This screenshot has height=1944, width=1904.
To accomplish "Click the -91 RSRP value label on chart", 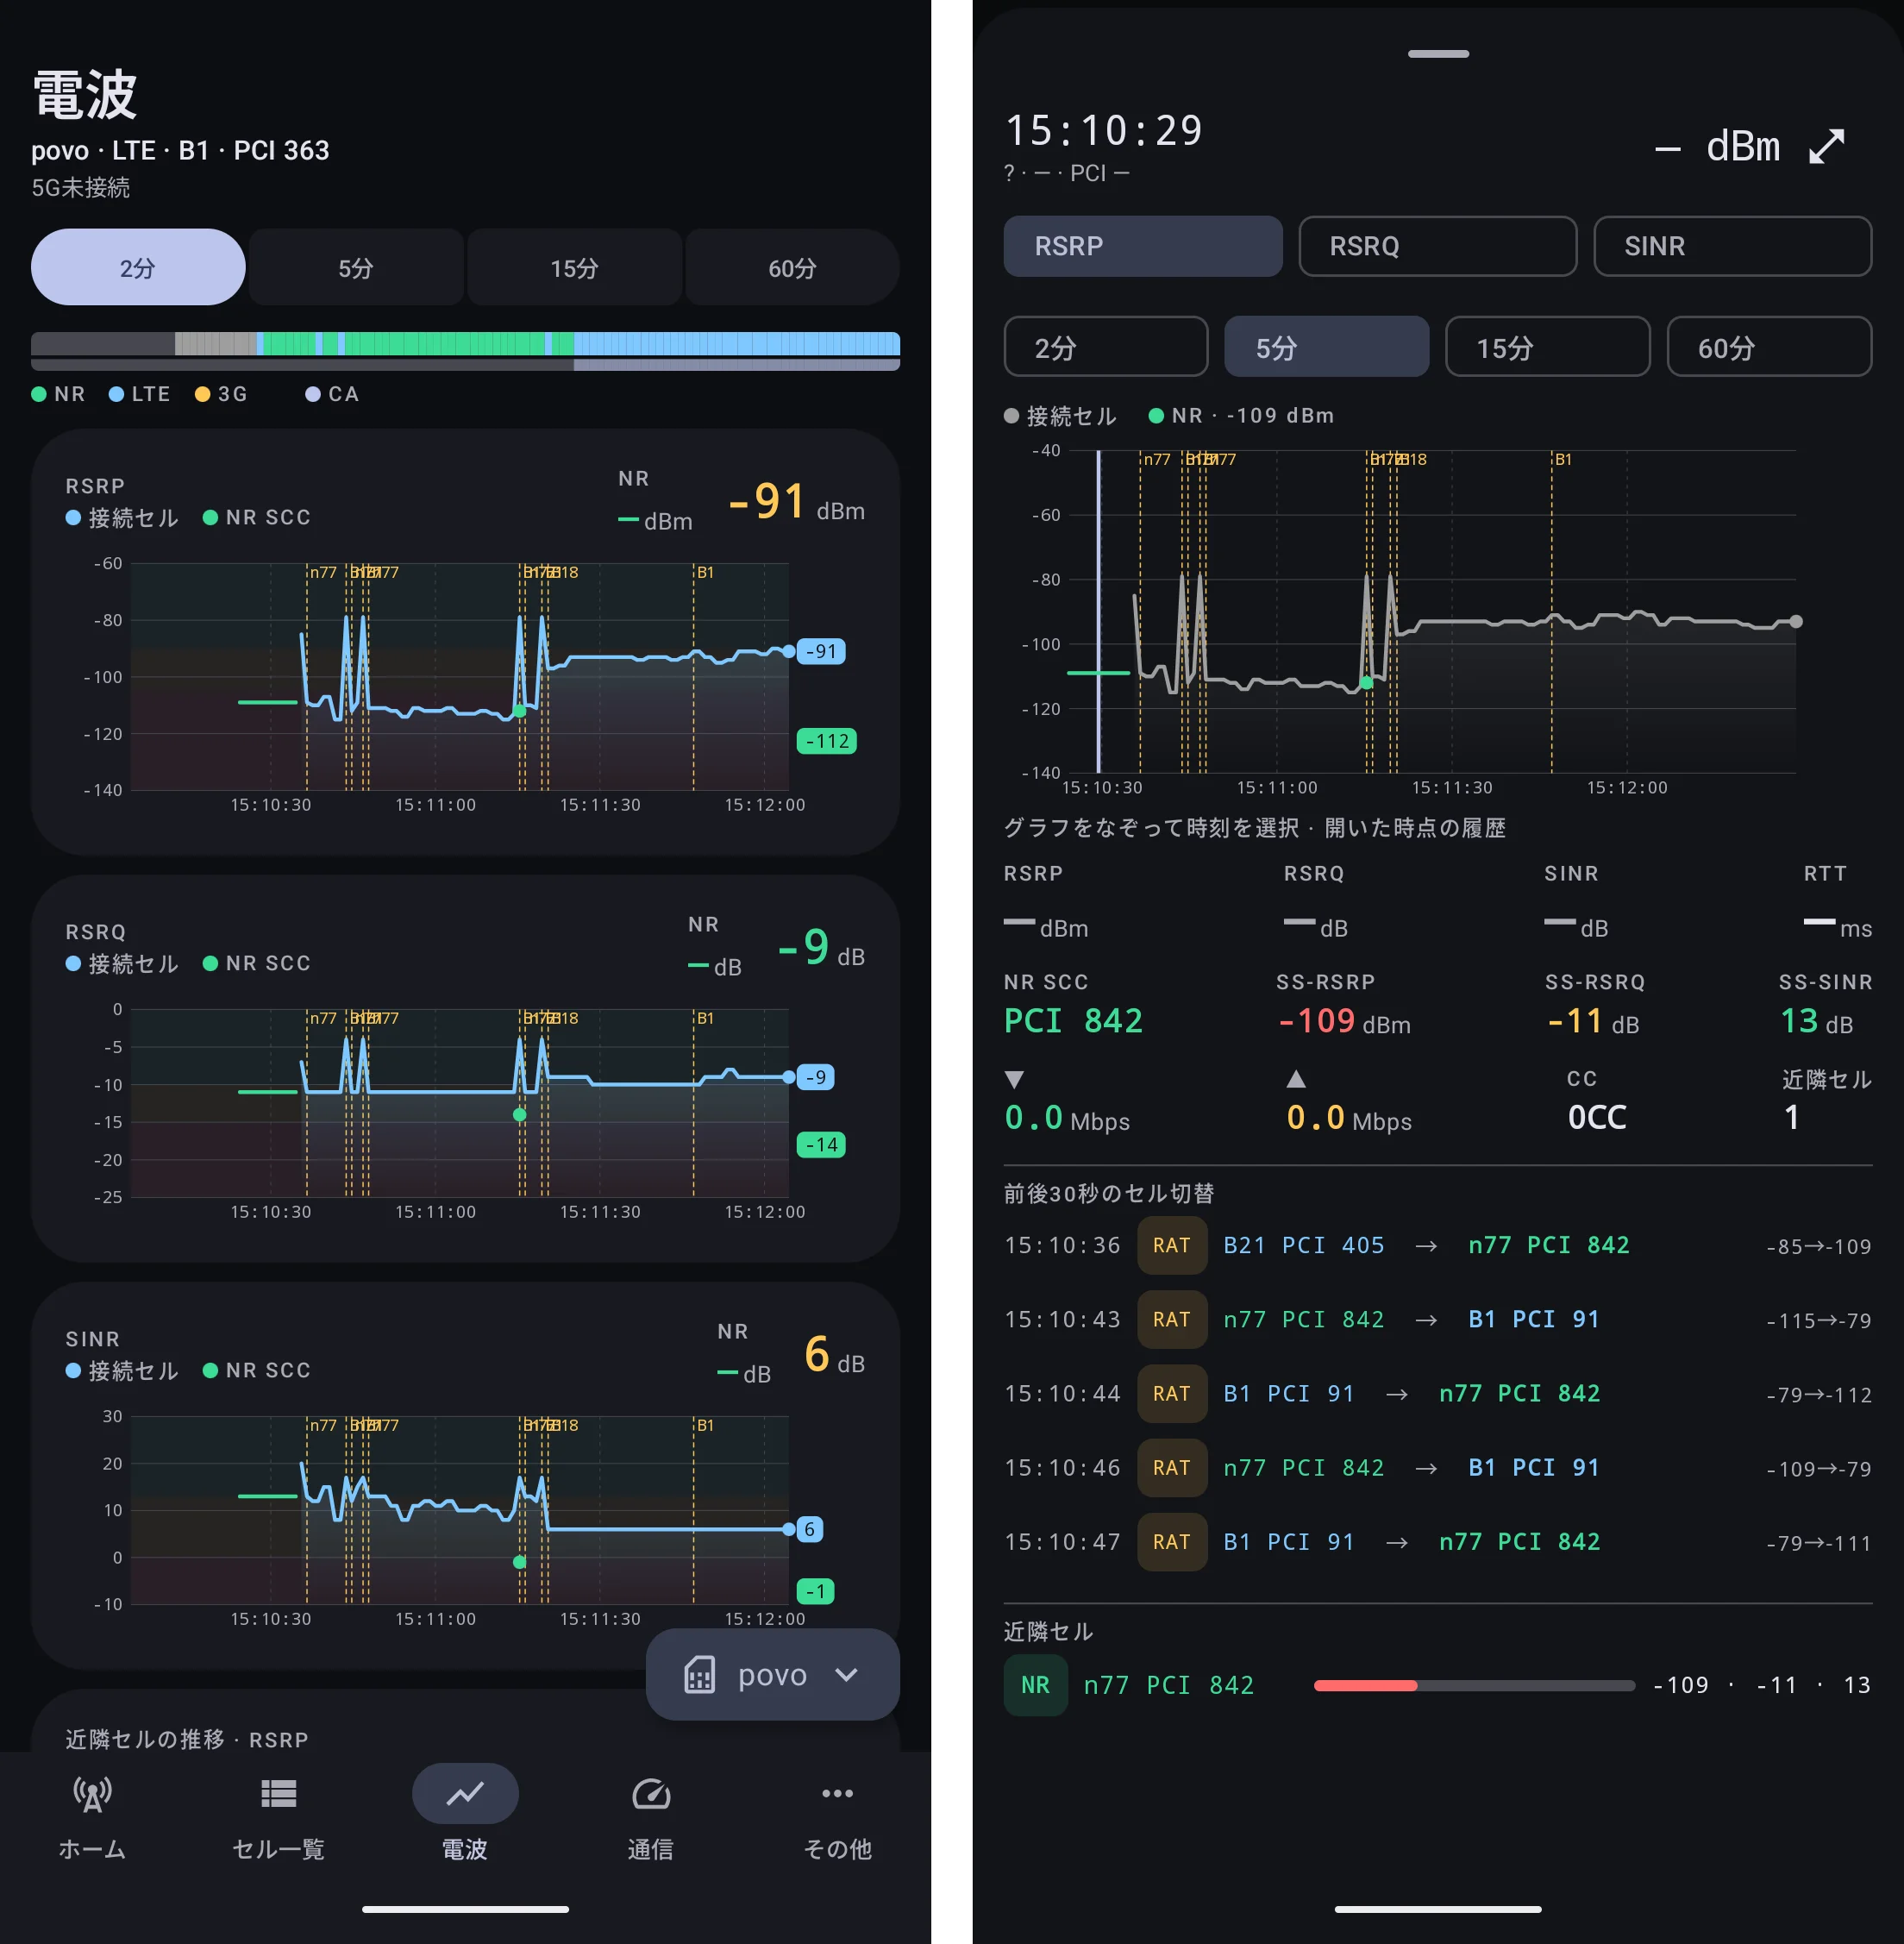I will click(x=821, y=651).
